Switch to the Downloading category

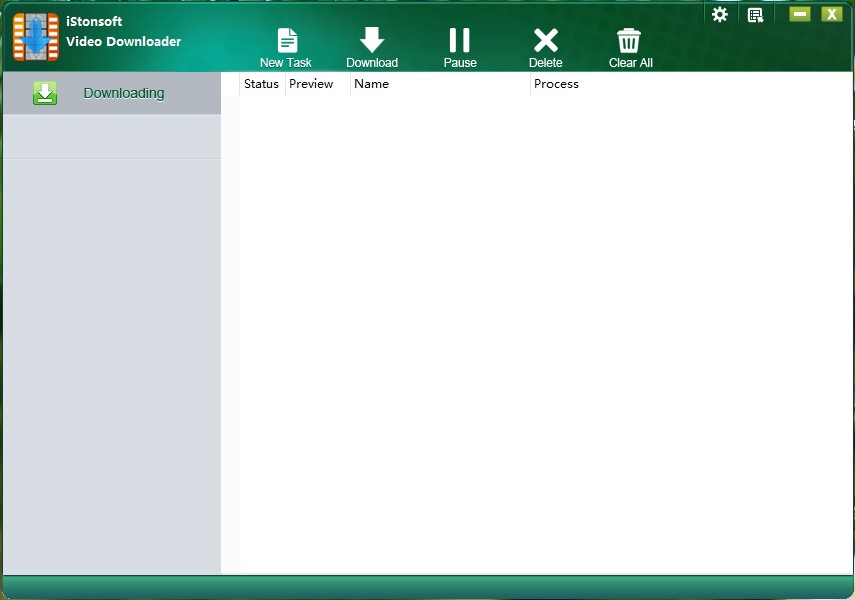pyautogui.click(x=123, y=92)
